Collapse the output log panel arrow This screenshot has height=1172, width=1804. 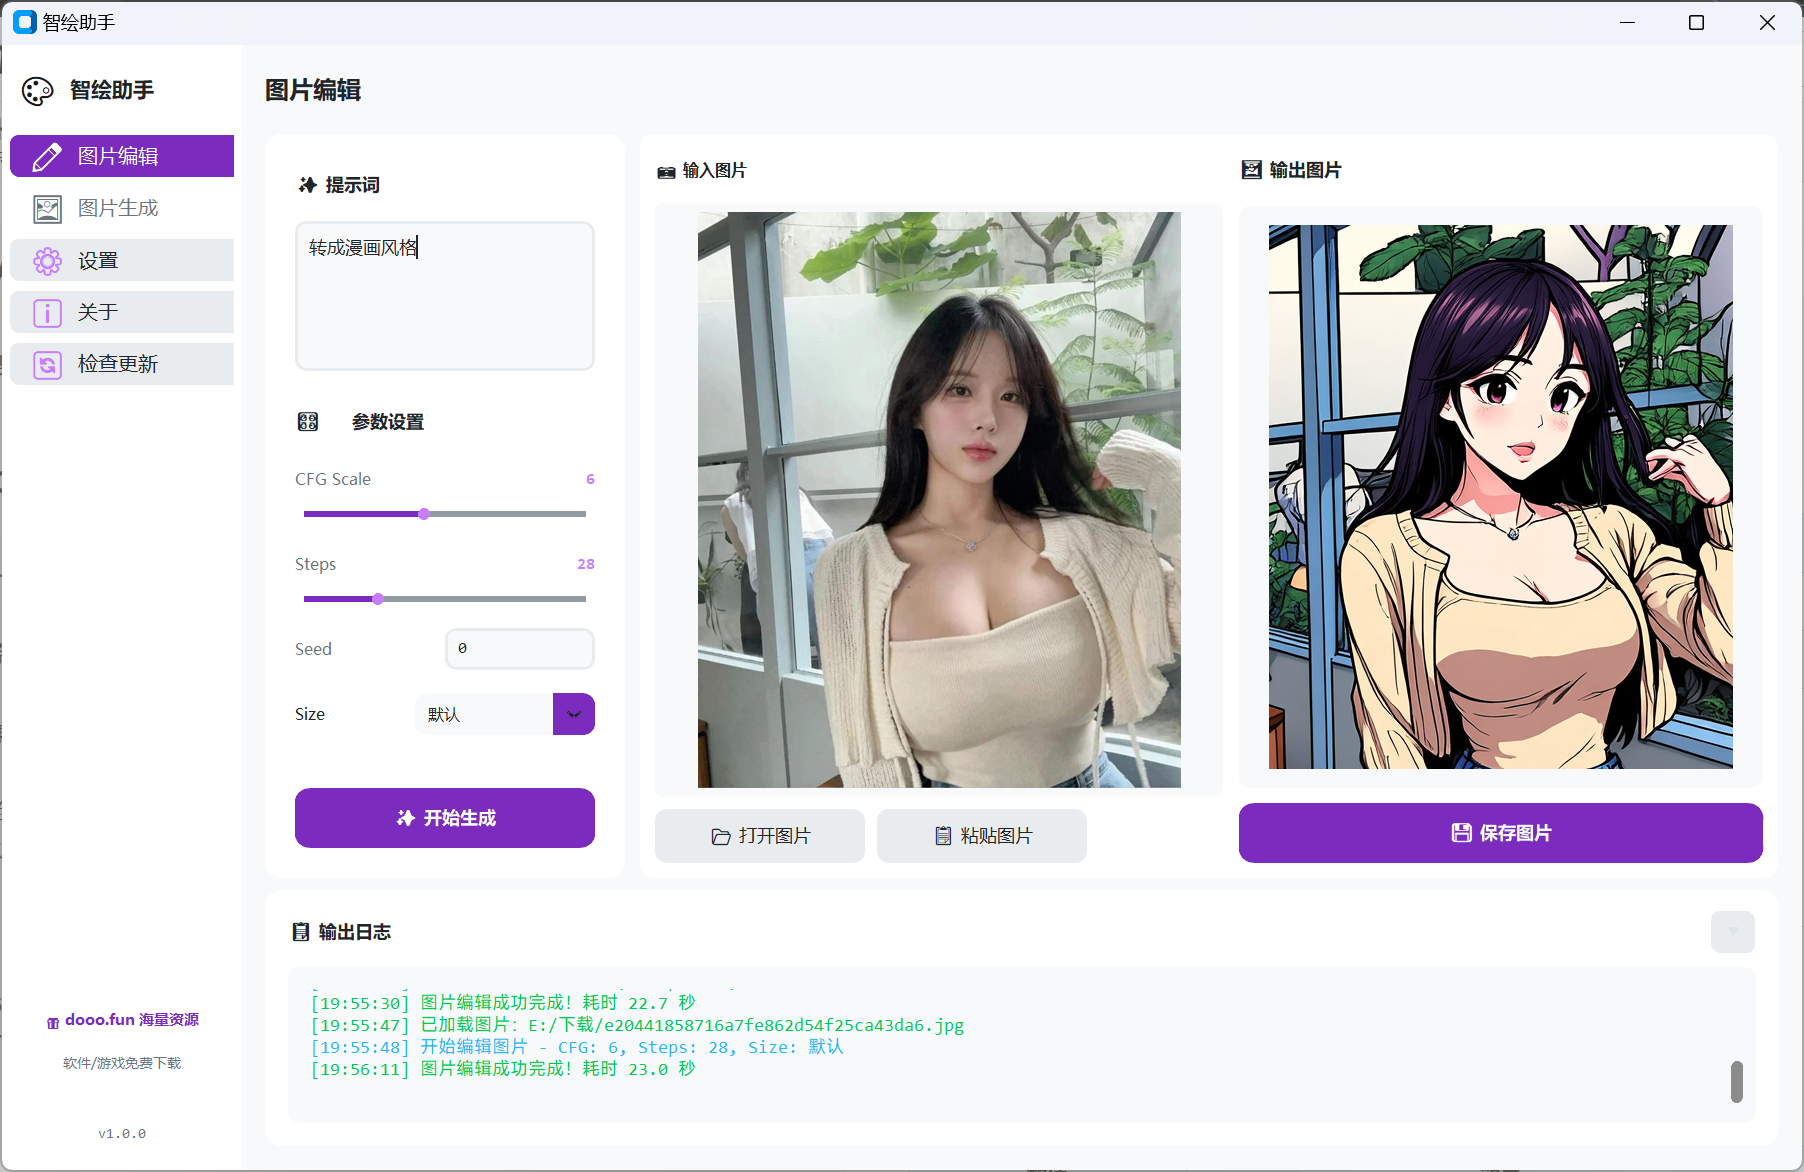click(x=1733, y=932)
